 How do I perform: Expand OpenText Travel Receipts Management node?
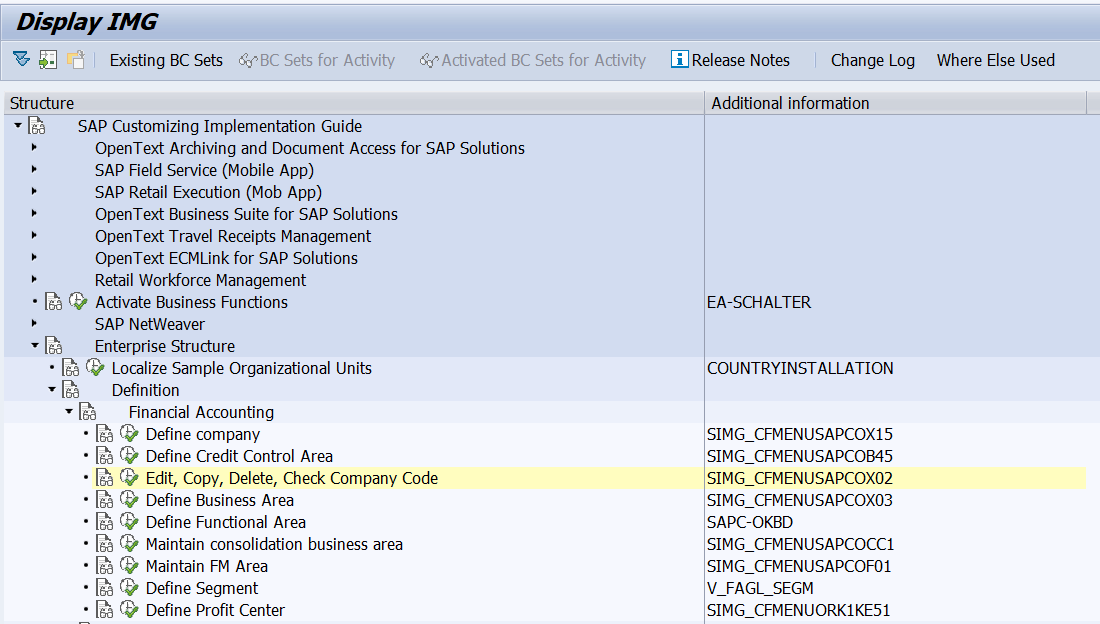tap(34, 235)
